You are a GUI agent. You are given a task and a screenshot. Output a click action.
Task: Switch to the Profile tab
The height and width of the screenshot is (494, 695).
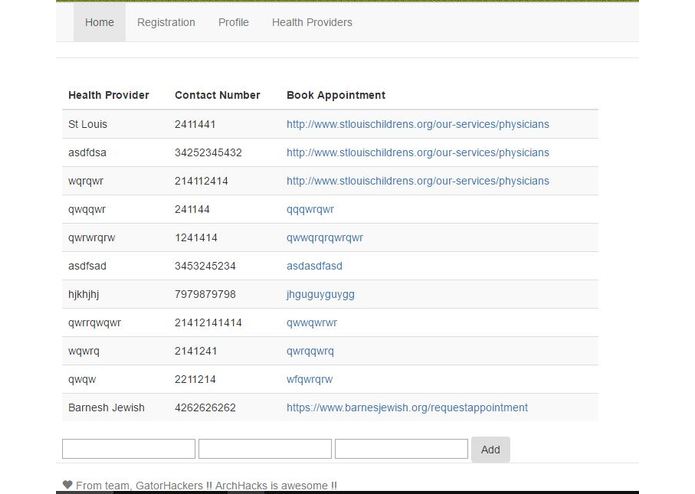tap(234, 22)
